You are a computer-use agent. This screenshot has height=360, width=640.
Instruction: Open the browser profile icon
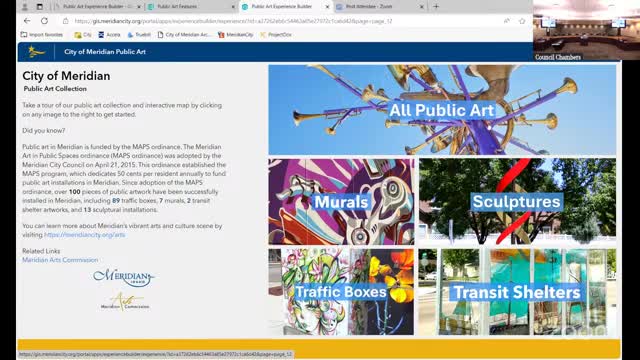pos(24,7)
